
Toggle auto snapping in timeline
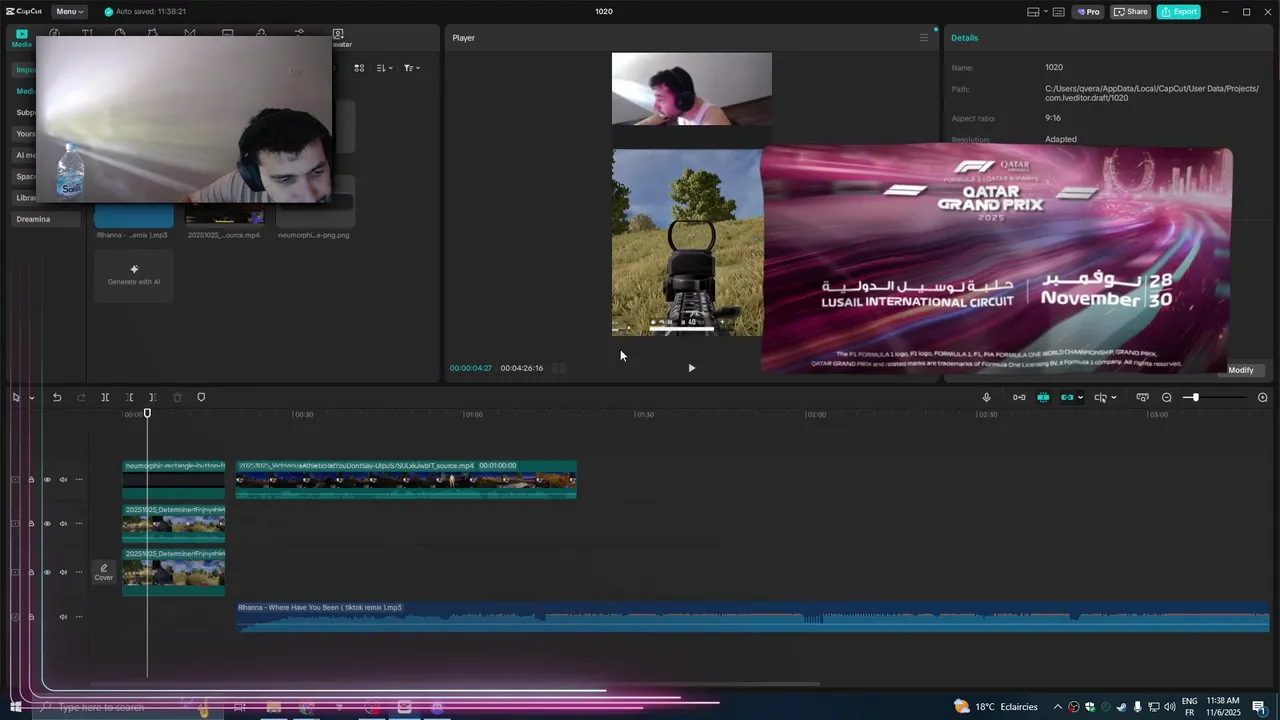pos(1043,398)
